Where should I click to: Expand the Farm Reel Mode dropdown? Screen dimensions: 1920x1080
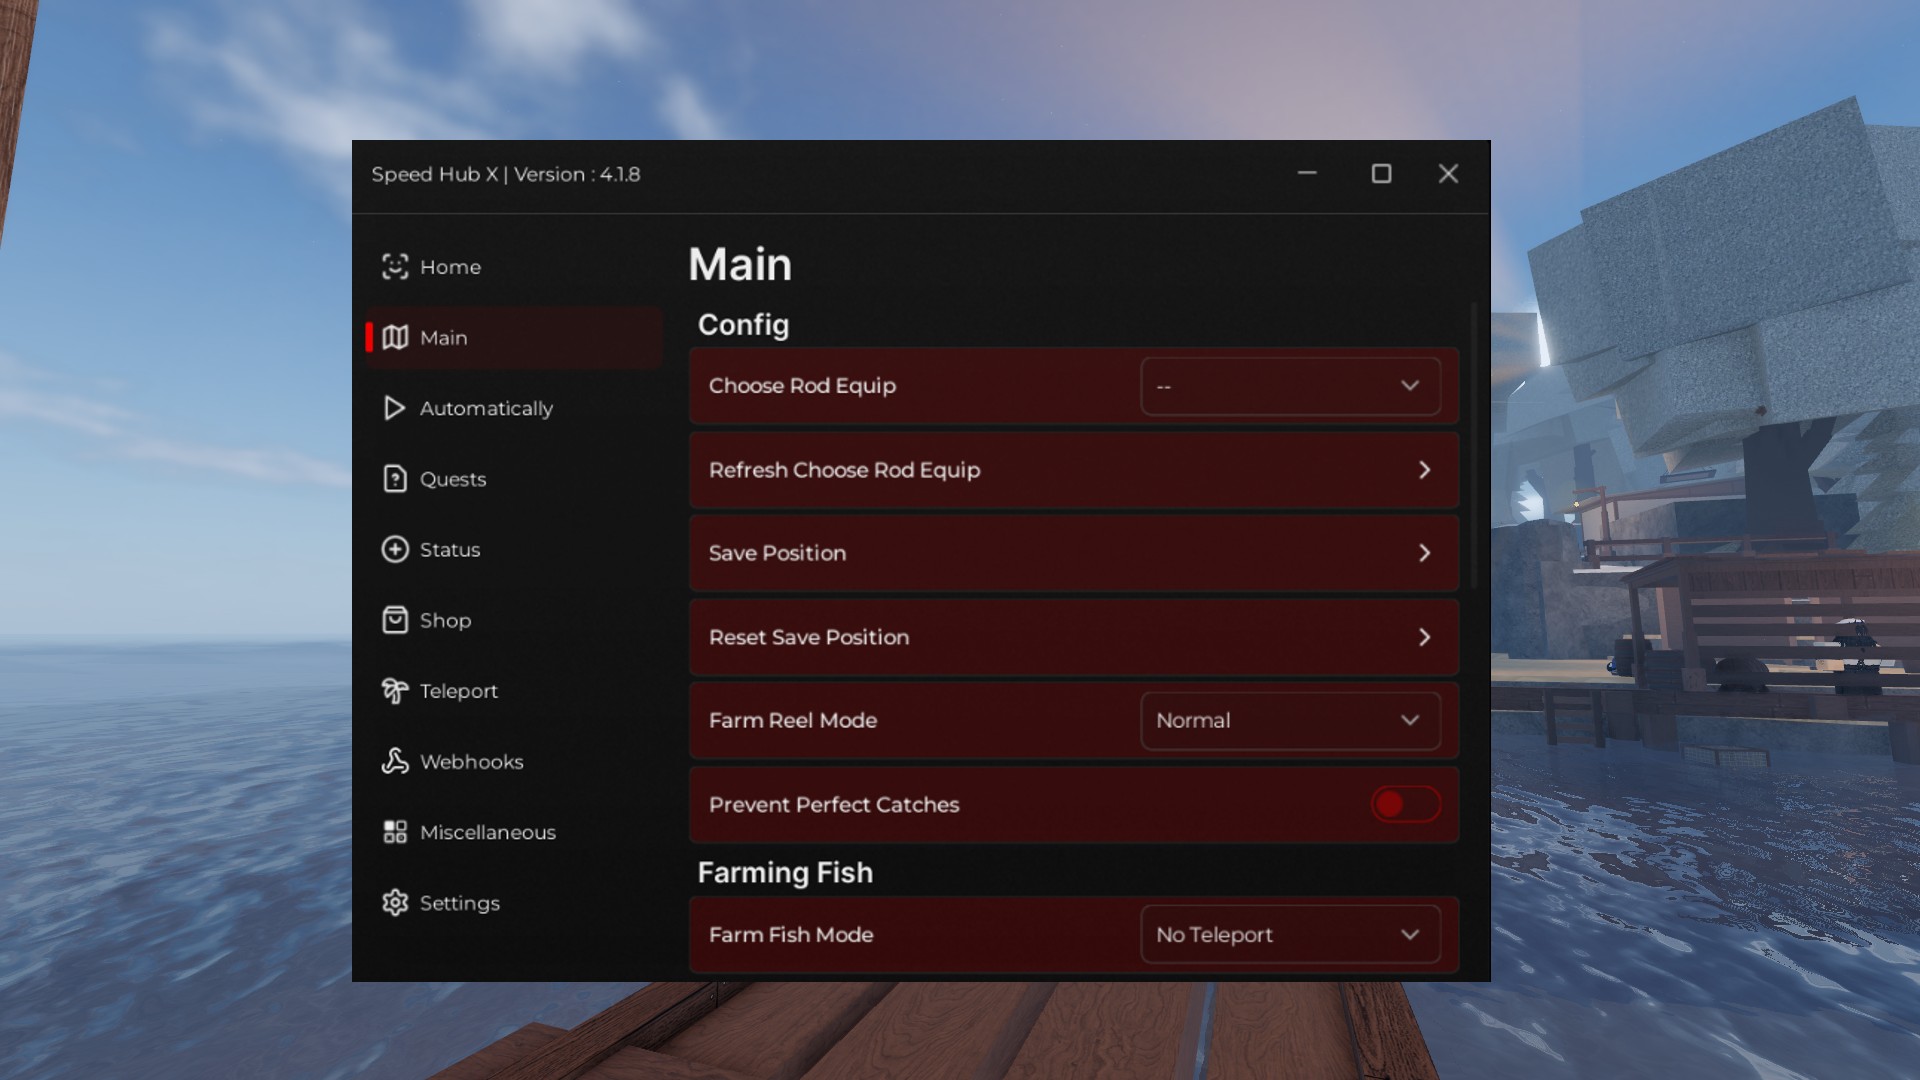click(x=1290, y=720)
